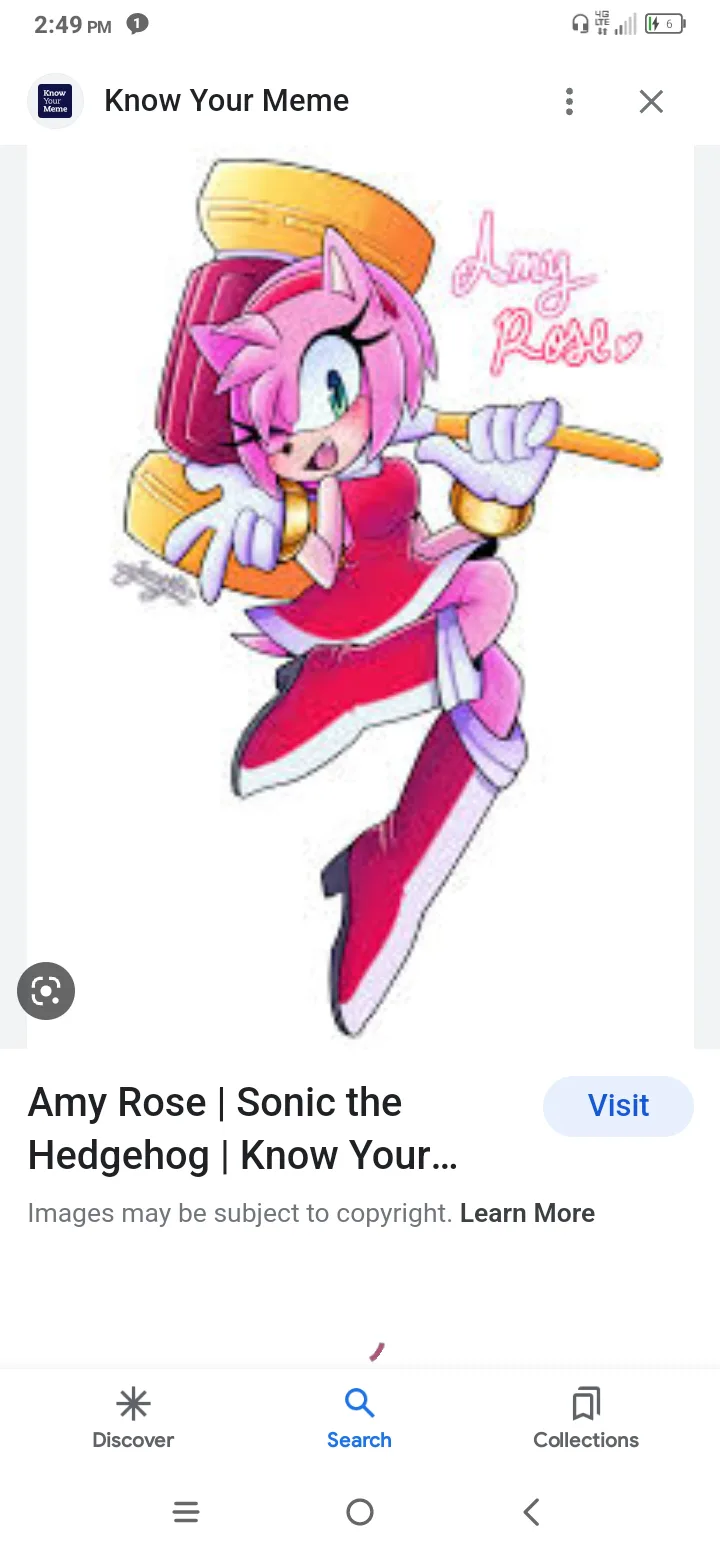Switch to the Discover tab
Screen dimensions: 720x1560
click(133, 1418)
